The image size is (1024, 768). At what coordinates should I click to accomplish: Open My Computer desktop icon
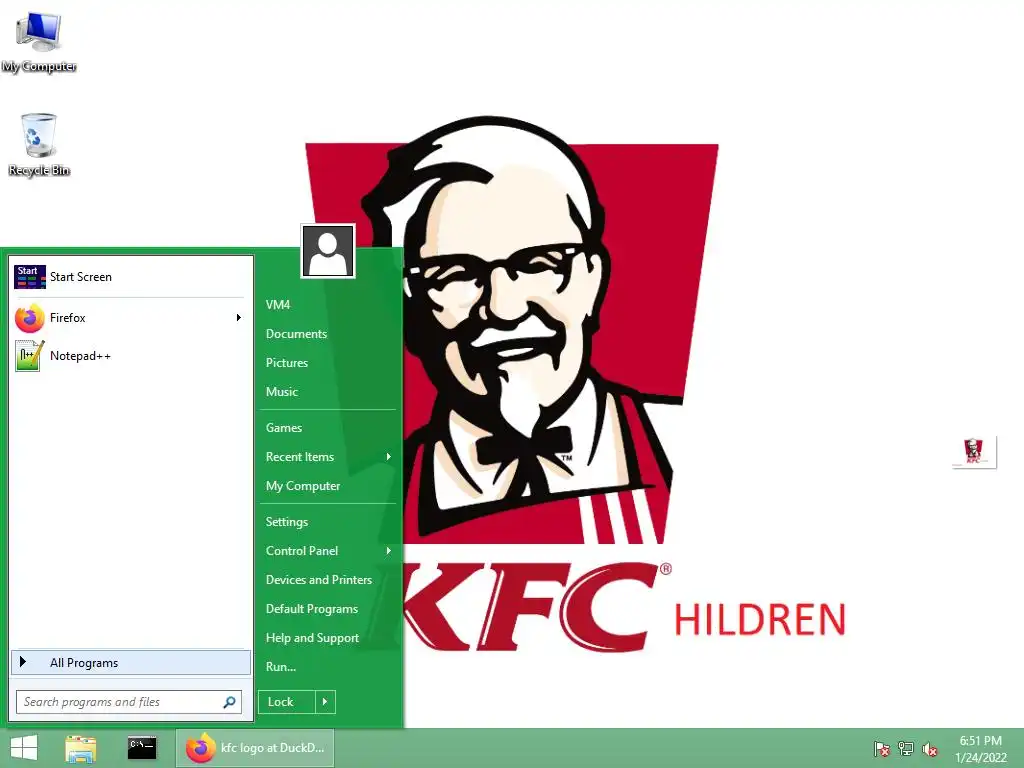pos(39,42)
